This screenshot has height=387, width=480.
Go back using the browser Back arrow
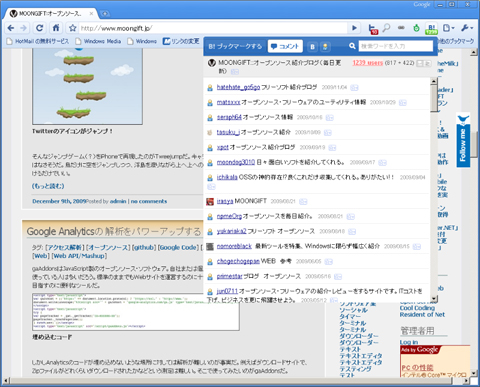coord(11,28)
